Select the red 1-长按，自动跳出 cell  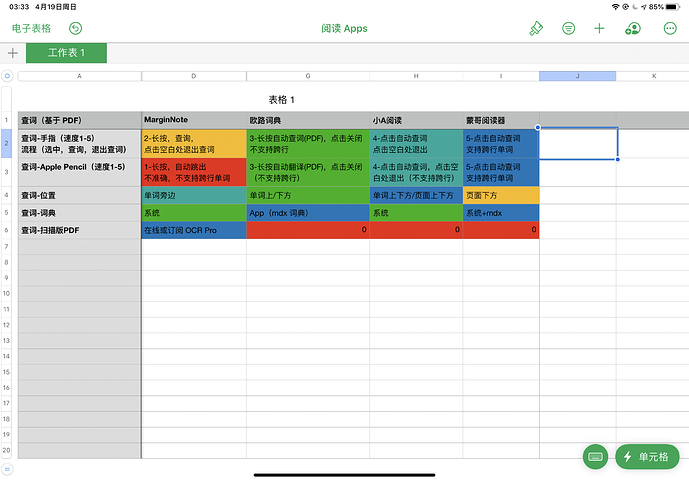click(x=194, y=172)
